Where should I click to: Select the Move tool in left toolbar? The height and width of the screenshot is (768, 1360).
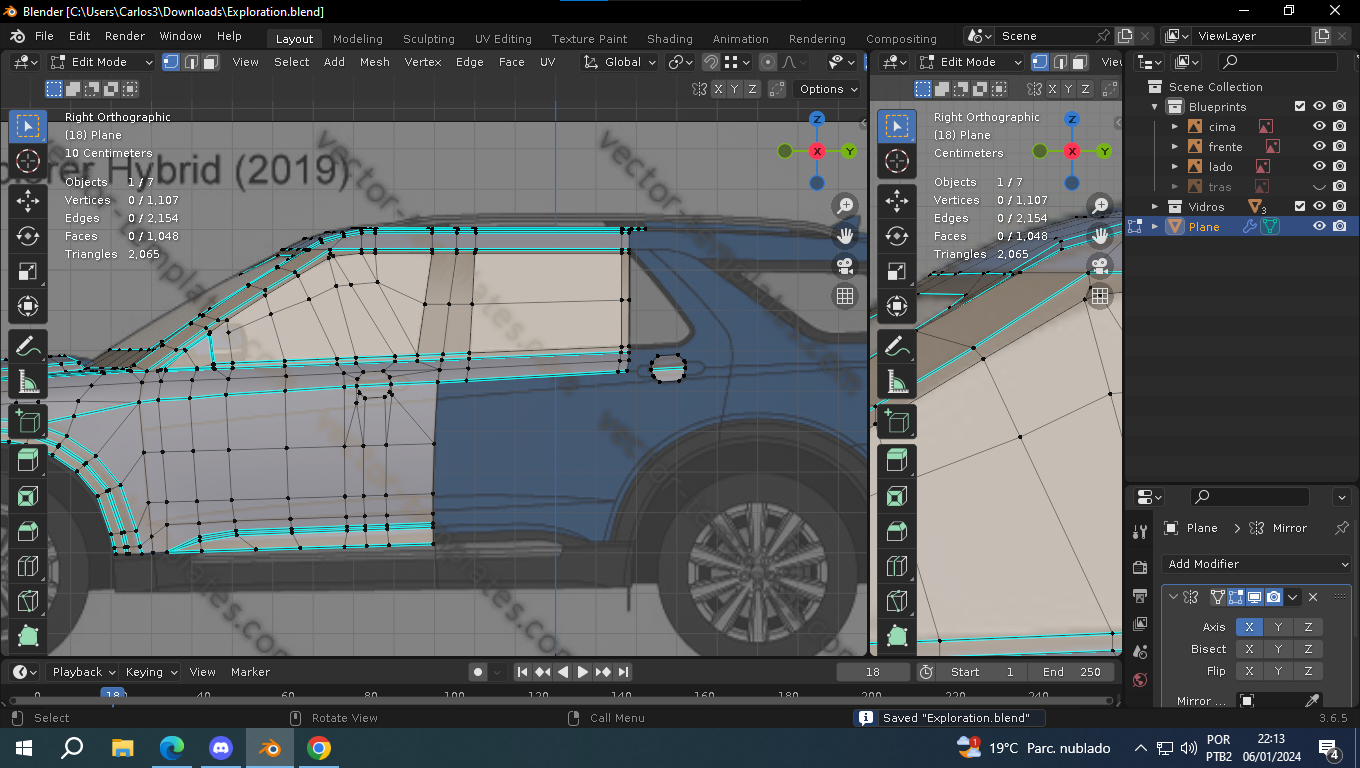click(28, 200)
